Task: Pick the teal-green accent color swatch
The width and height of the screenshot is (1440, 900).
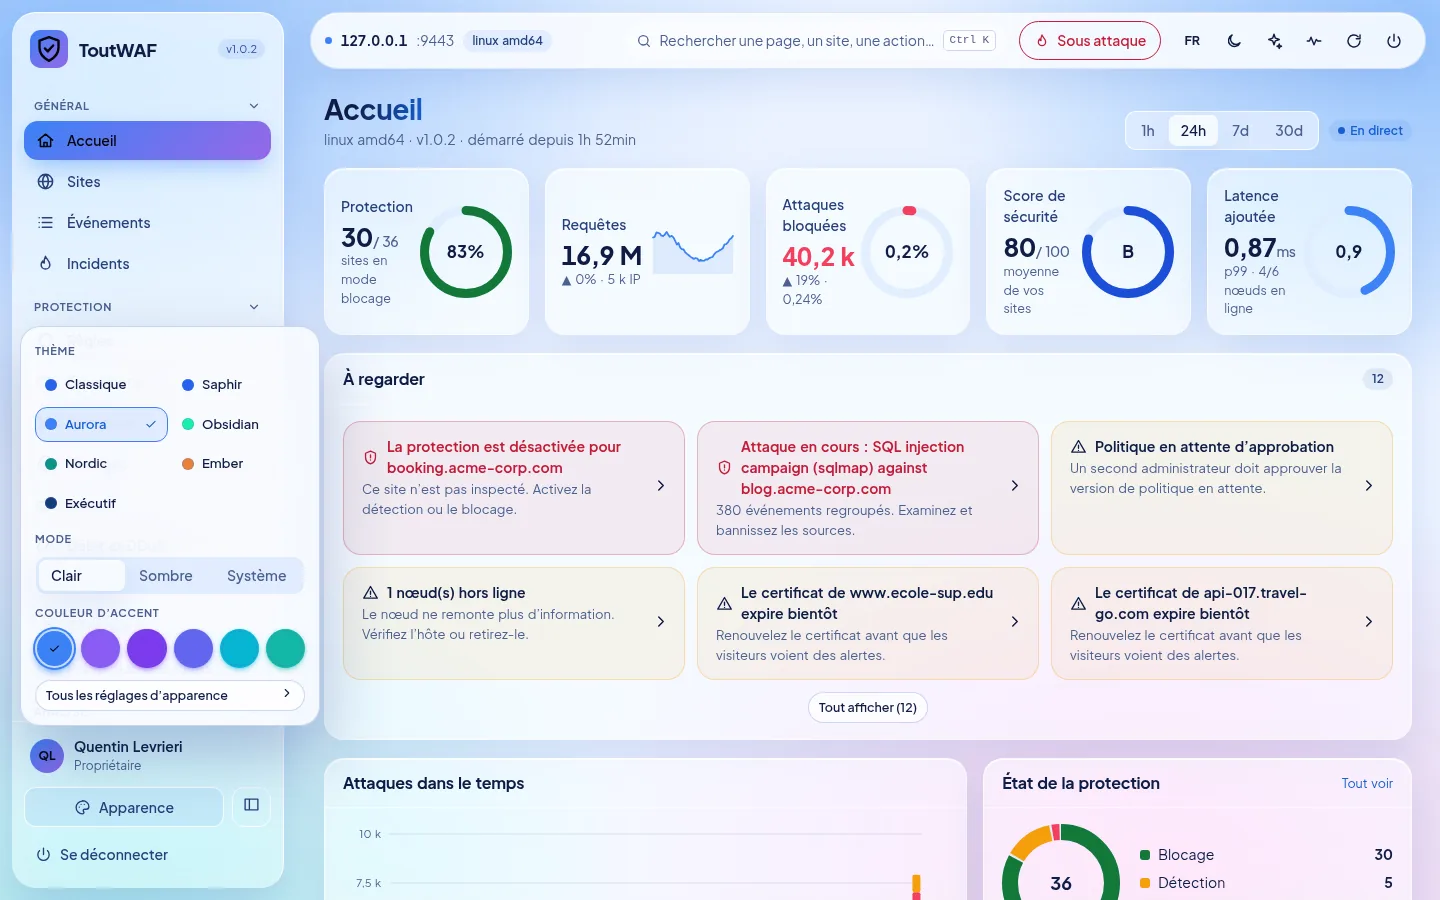Action: click(x=286, y=649)
